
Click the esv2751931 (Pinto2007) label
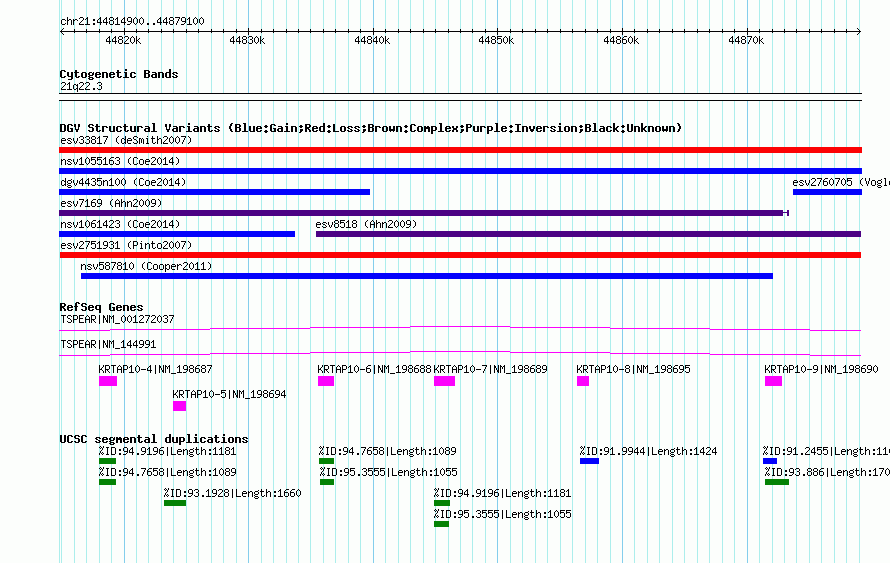[x=126, y=245]
